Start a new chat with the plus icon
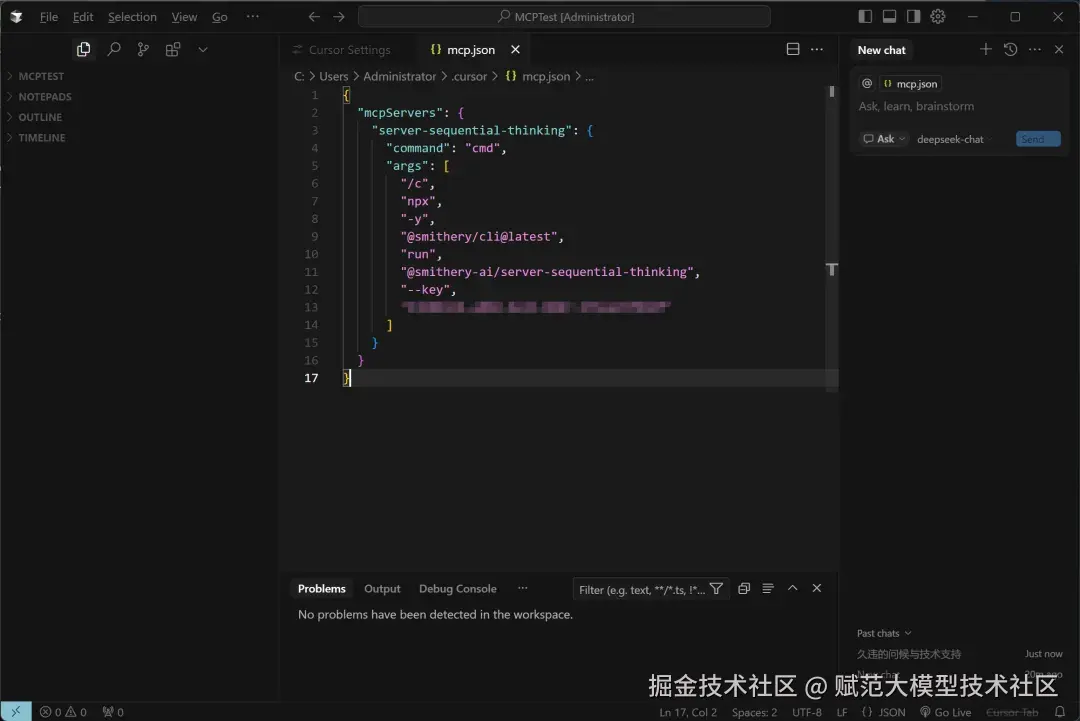Screen dimensions: 1080x721 [985, 49]
